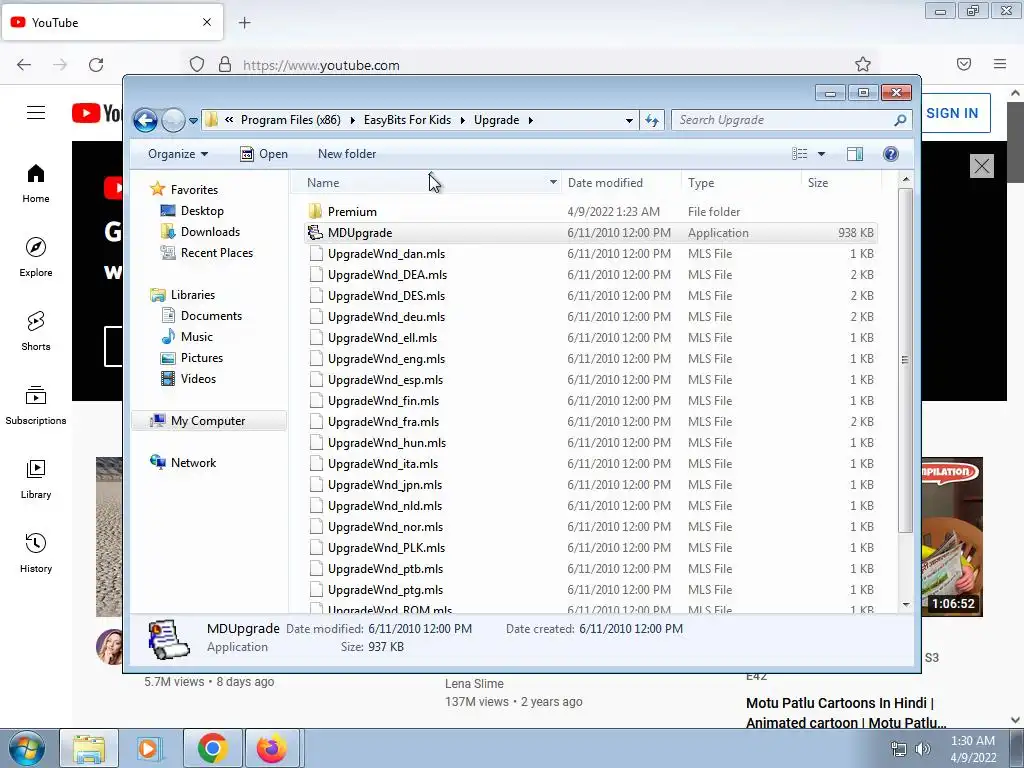Screen dimensions: 1024x768
Task: Expand Upgrade breadcrumb arrow
Action: [530, 120]
